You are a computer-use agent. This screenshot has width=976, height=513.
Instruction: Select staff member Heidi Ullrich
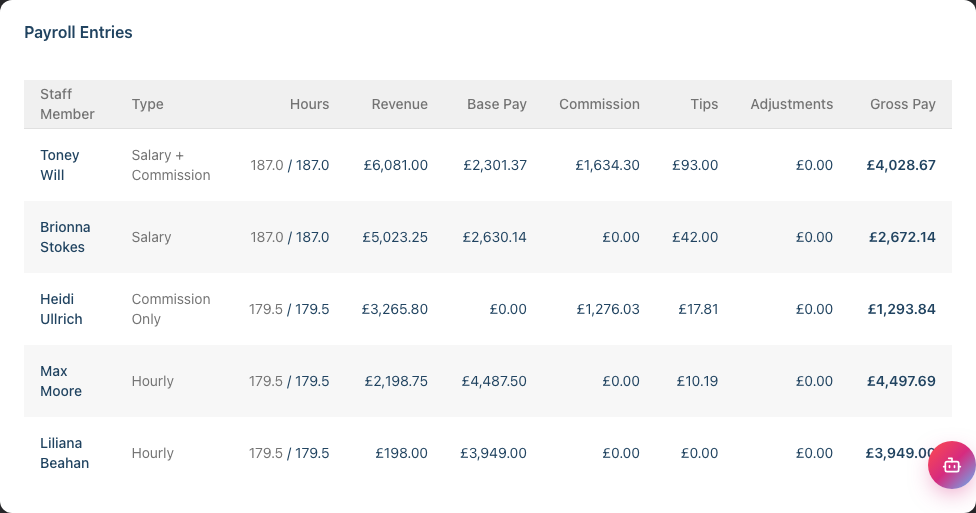tap(61, 309)
